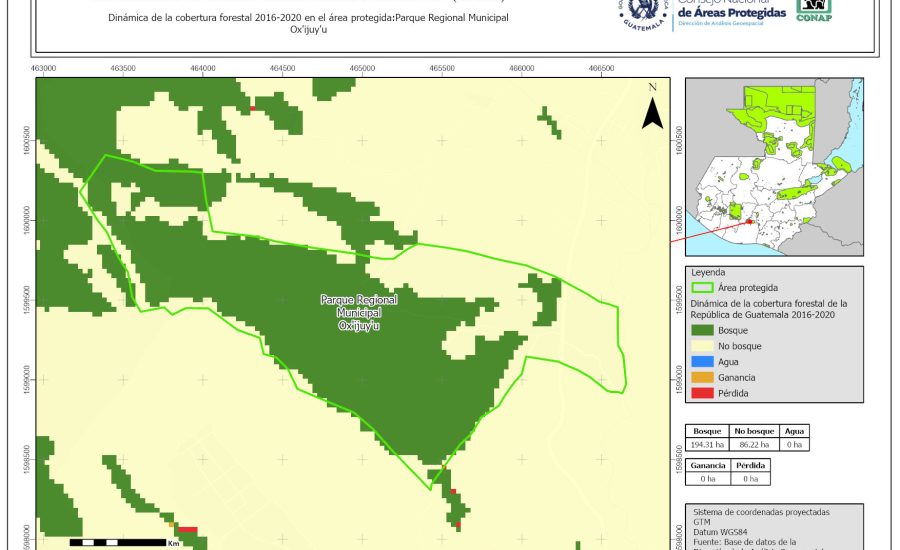
Task: Click the Sistema de coordenadas proyectadas text
Action: tap(760, 512)
